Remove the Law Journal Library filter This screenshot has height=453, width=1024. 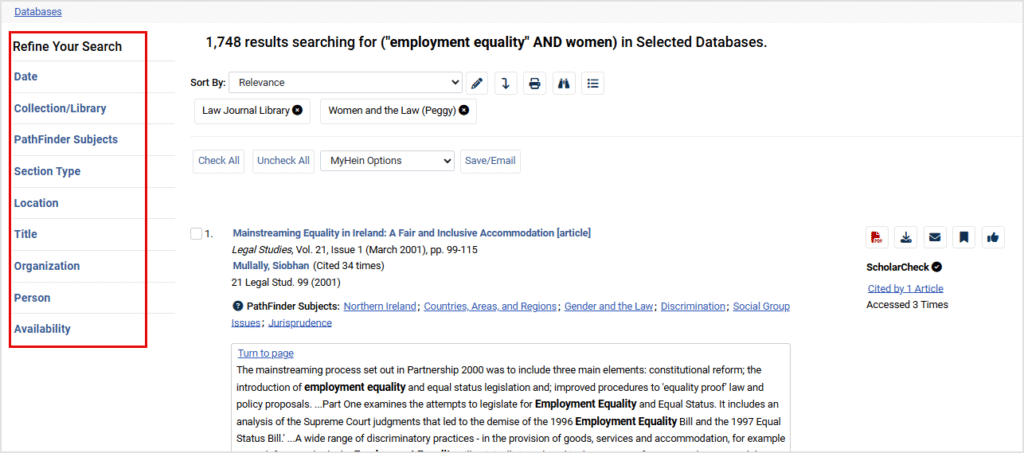297,110
